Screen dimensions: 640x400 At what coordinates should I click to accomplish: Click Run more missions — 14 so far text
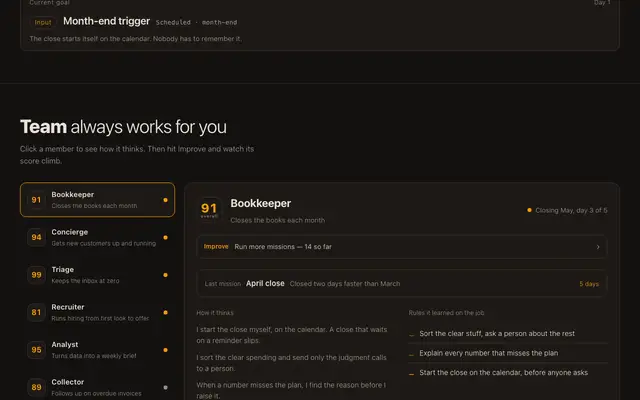click(283, 247)
